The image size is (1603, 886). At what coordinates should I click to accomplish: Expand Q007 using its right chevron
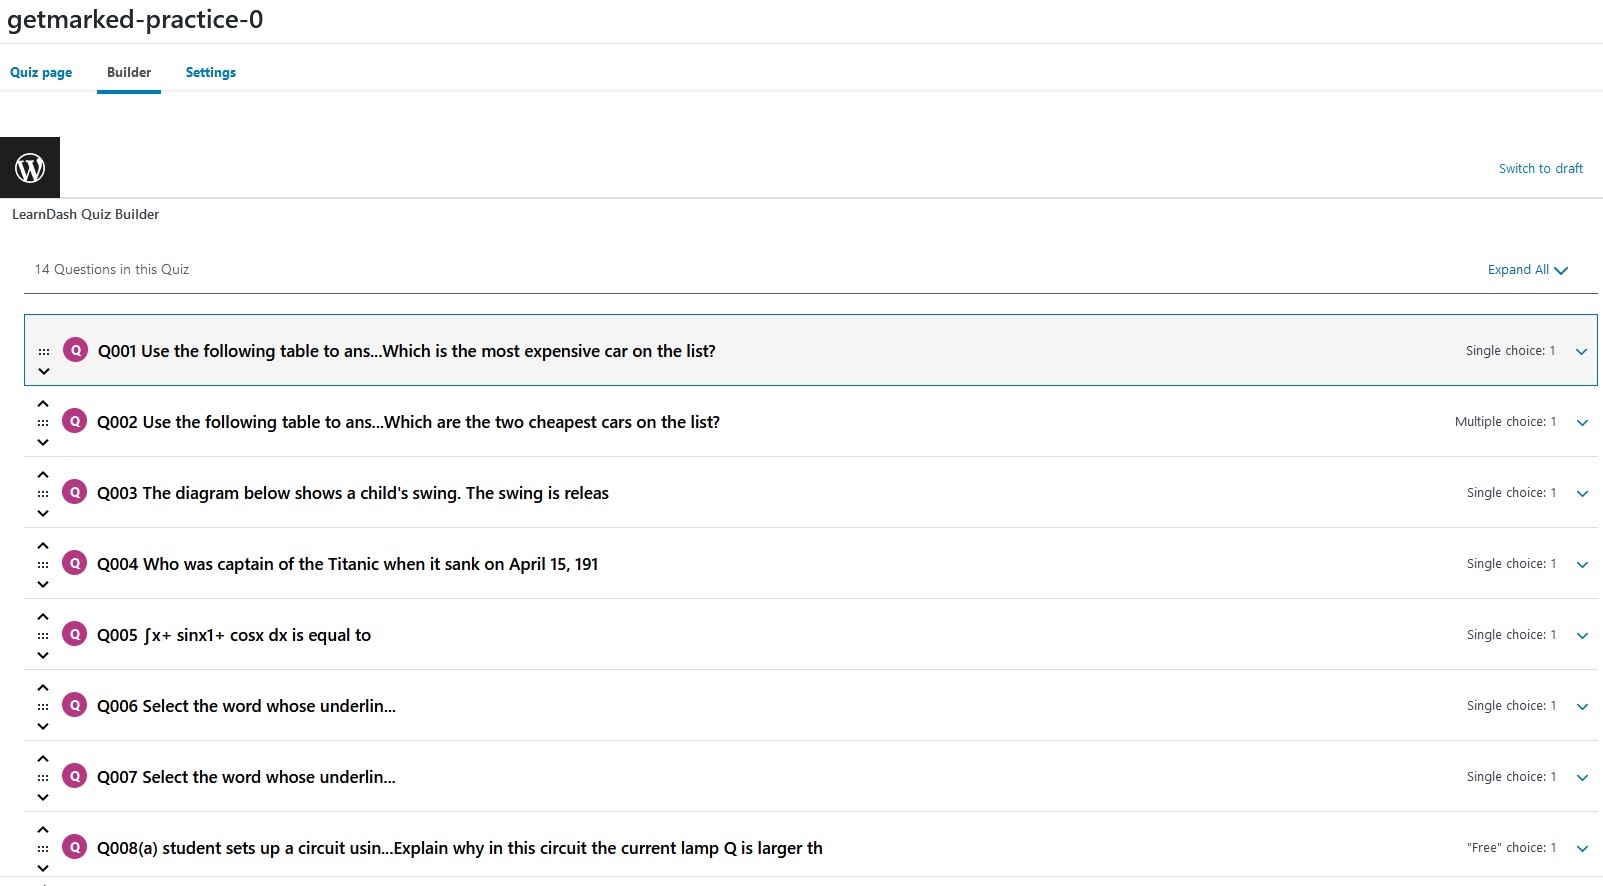tap(1582, 778)
